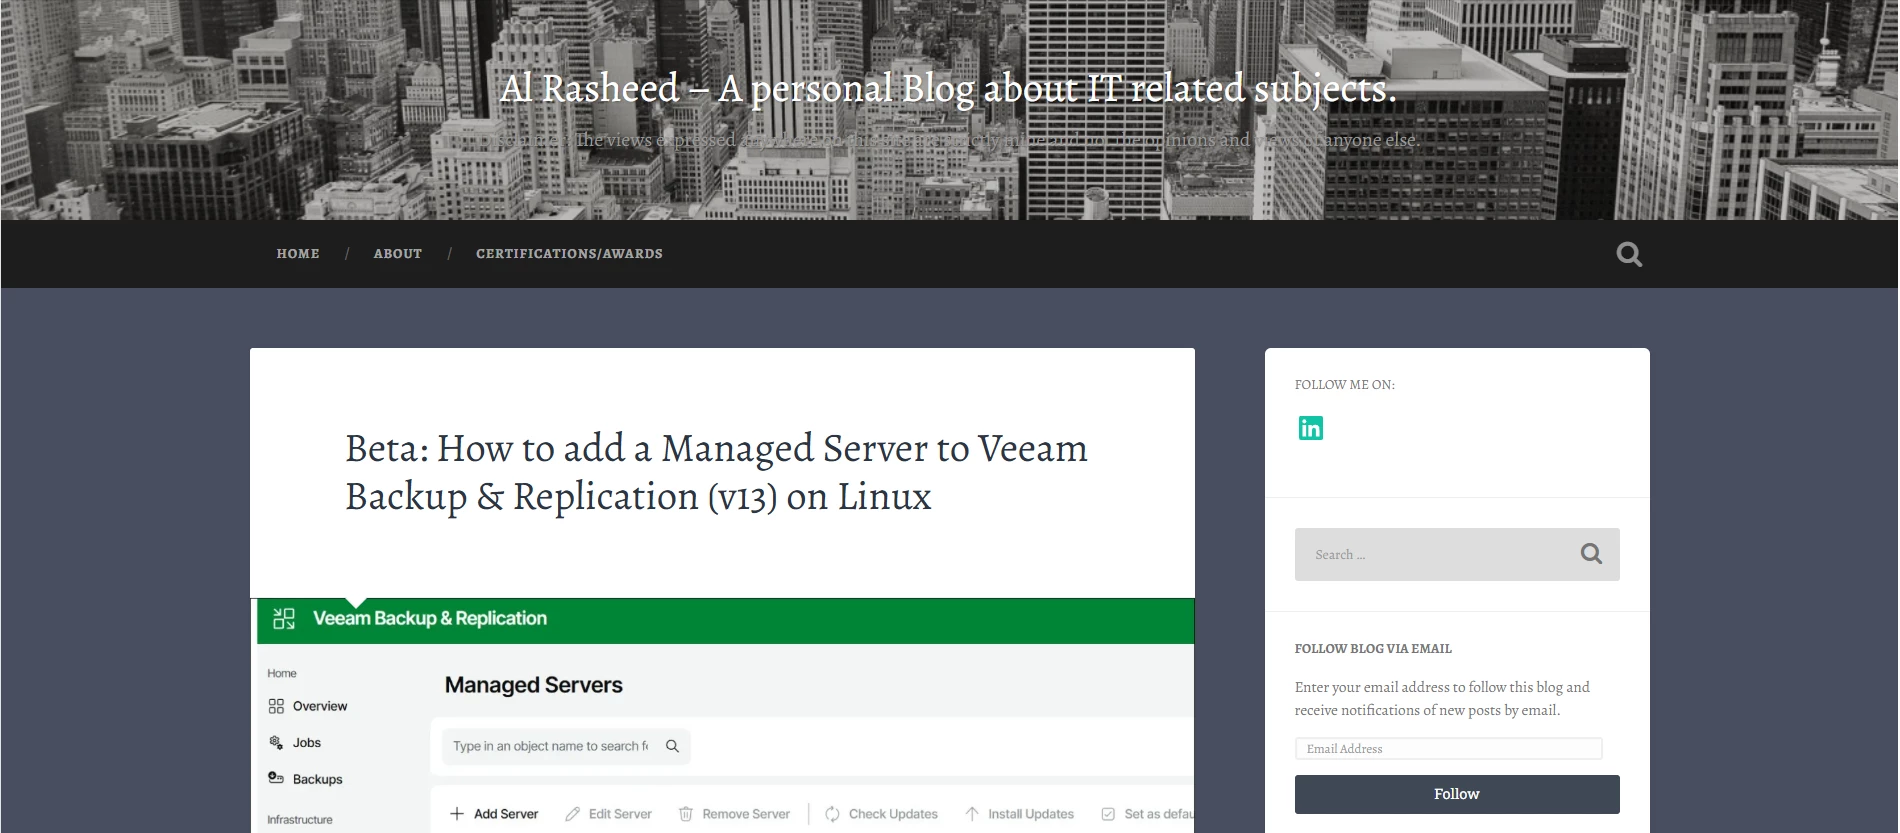Click the Follow button
The image size is (1900, 833).
pyautogui.click(x=1457, y=794)
